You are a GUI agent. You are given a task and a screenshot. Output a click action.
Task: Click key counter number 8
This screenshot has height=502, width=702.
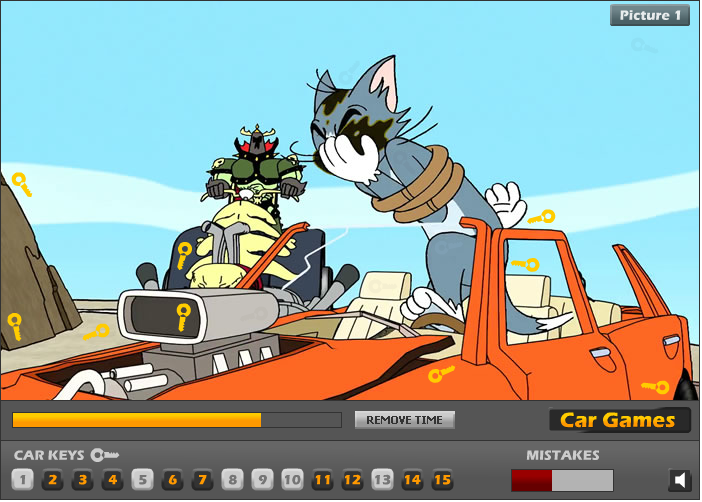coord(232,480)
